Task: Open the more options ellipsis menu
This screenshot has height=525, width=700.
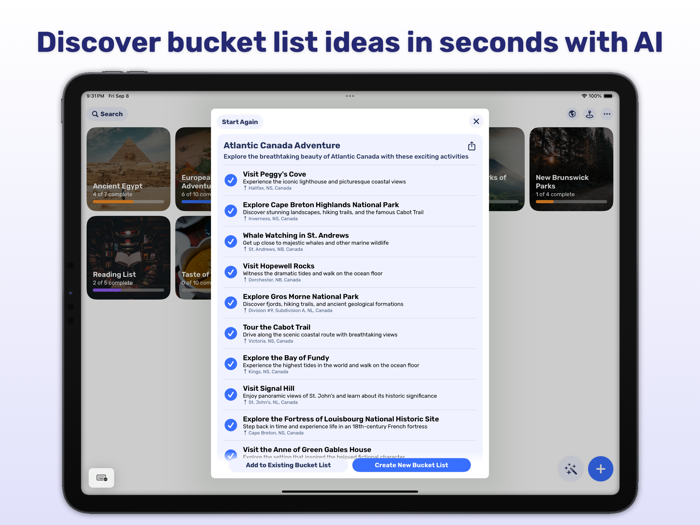Action: pyautogui.click(x=607, y=114)
